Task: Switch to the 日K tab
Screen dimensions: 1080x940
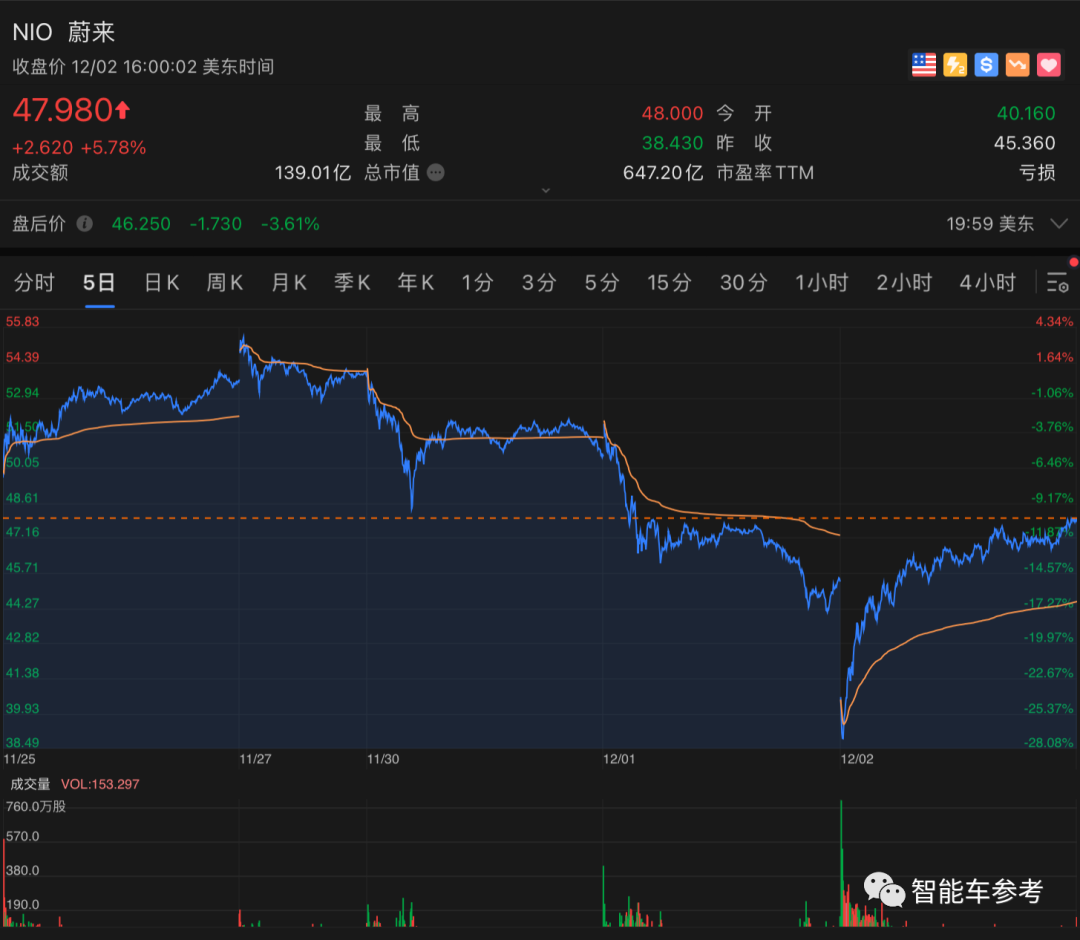Action: click(162, 282)
